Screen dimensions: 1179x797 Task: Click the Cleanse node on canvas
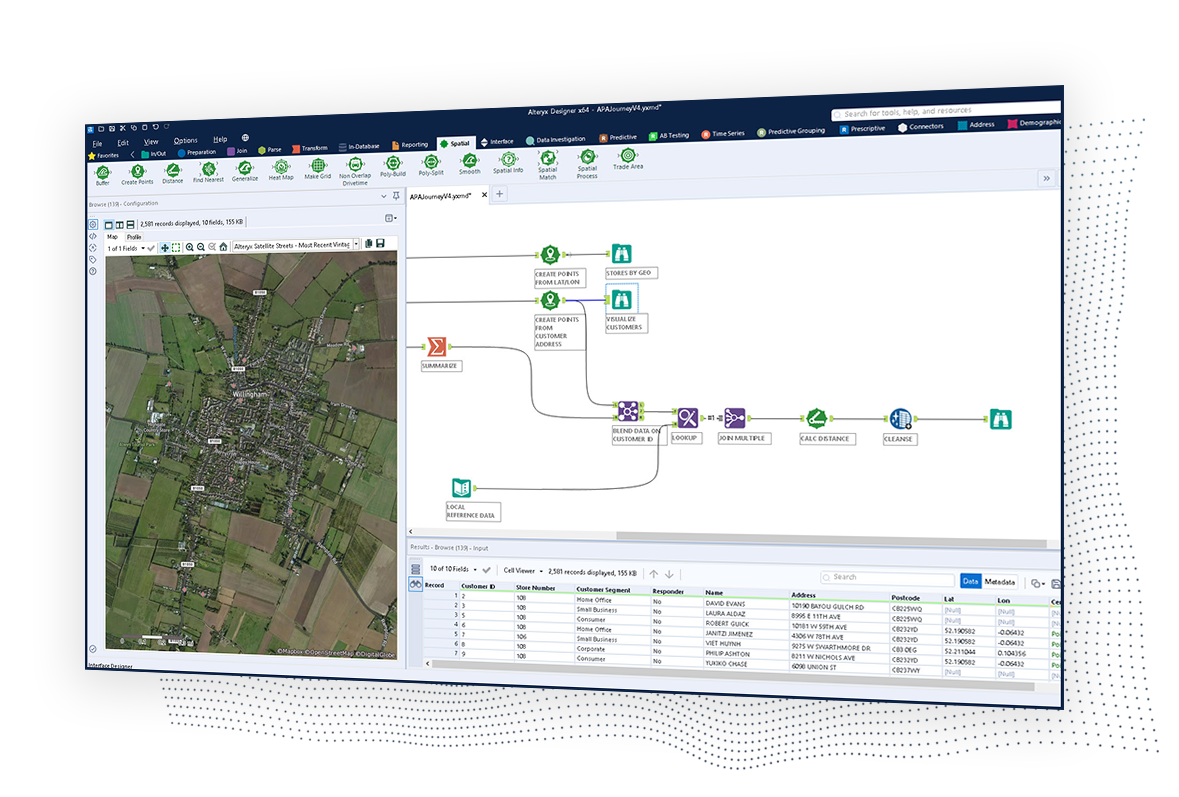point(900,419)
